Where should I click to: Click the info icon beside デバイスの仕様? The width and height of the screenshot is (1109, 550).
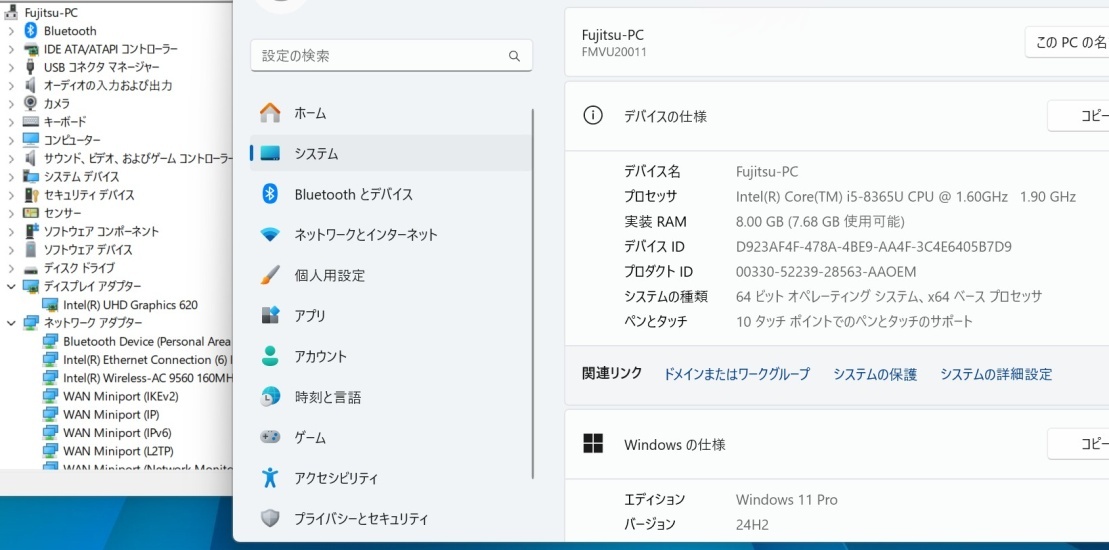coord(592,116)
